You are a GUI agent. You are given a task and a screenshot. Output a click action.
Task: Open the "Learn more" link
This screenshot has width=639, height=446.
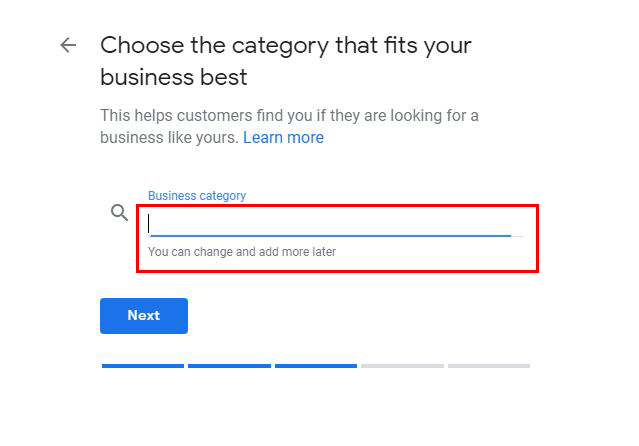tap(283, 138)
